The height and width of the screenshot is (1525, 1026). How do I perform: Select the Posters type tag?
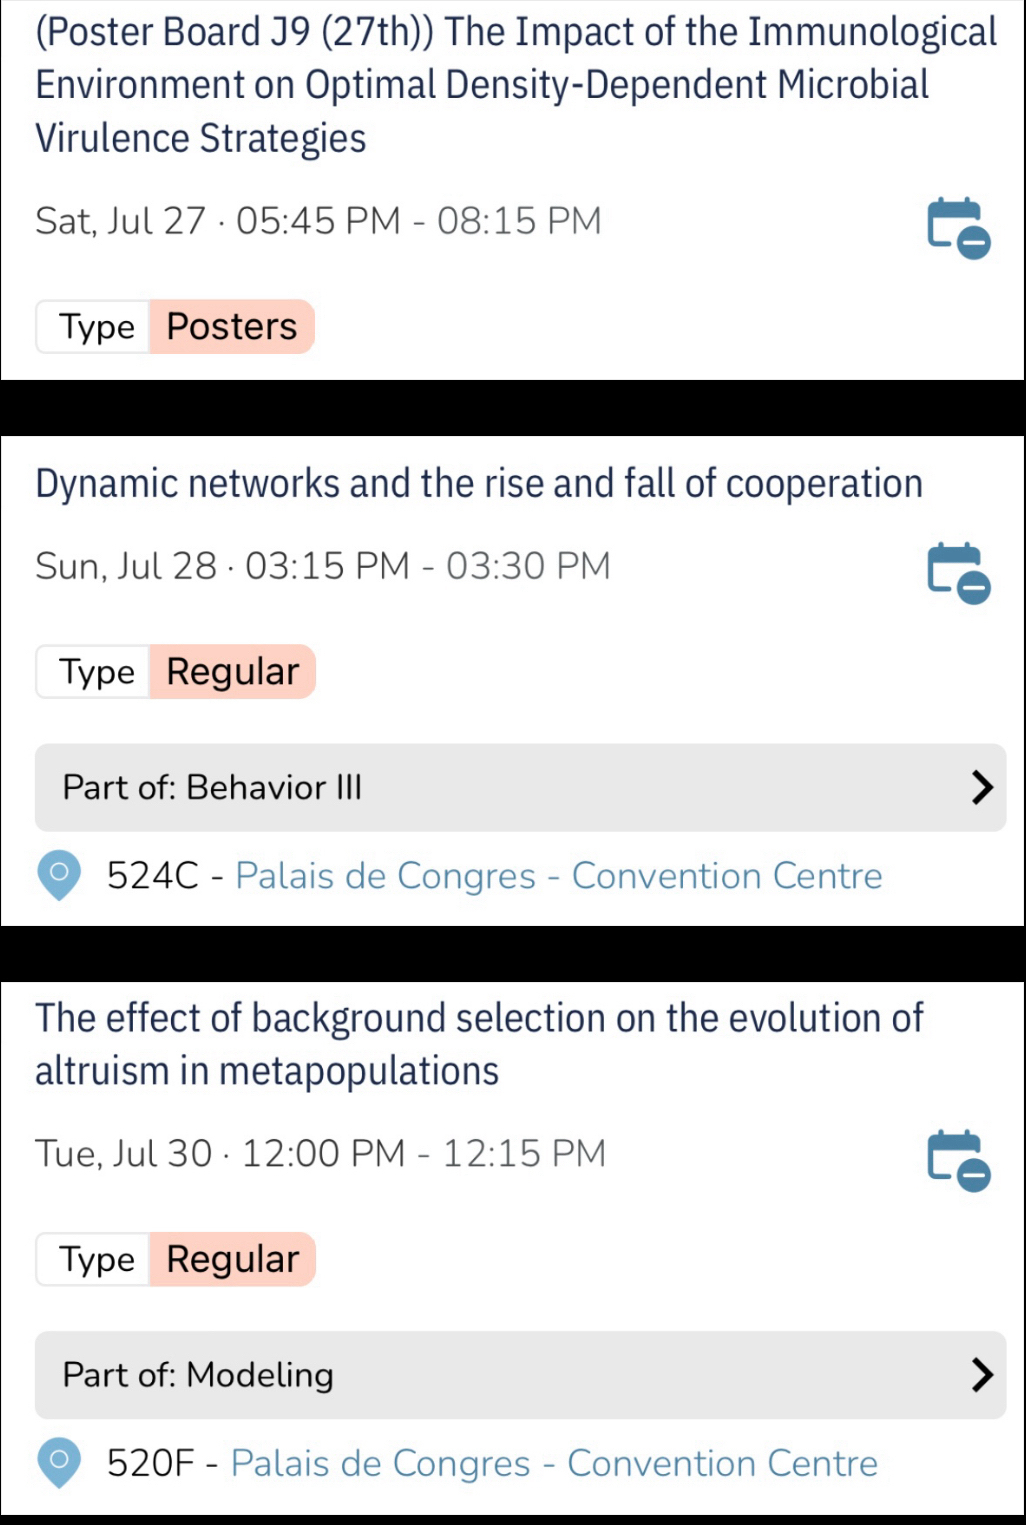click(x=232, y=327)
